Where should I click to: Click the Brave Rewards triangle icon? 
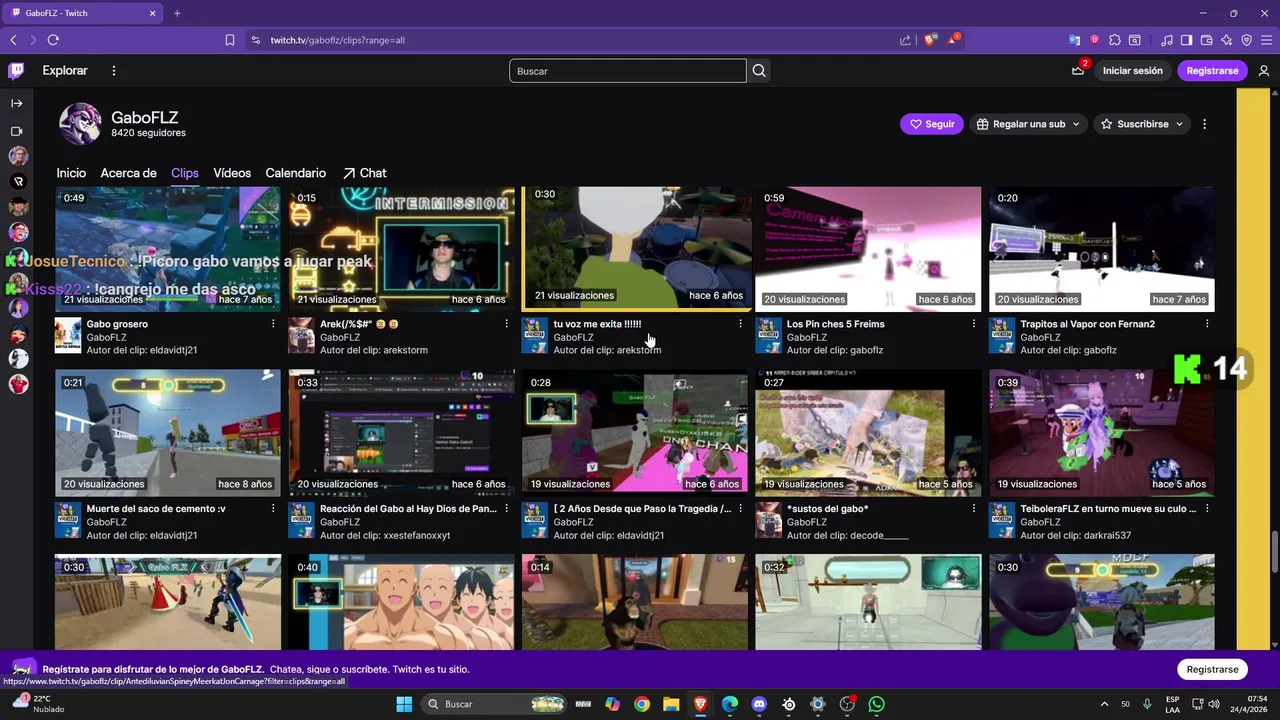[x=953, y=40]
